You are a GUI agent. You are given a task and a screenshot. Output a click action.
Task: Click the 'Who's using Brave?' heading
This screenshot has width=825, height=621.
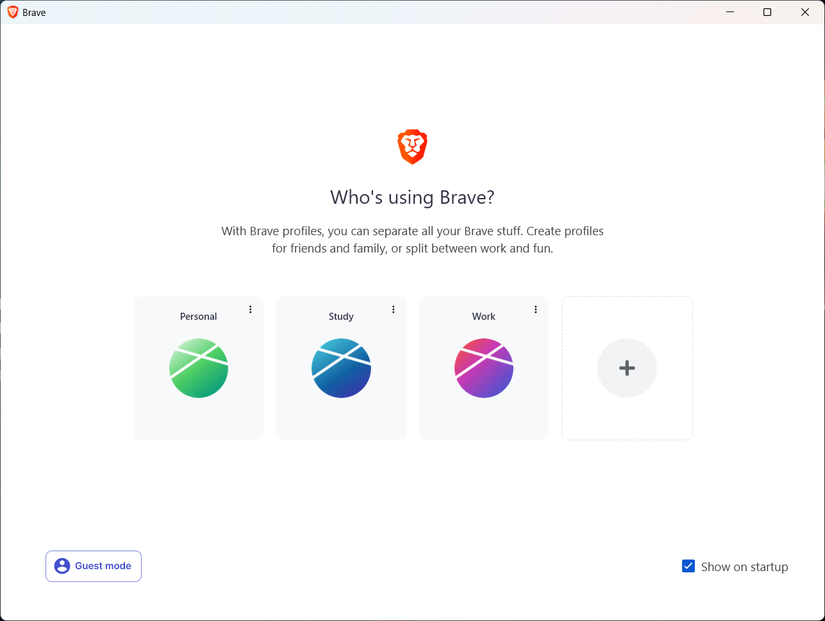point(412,197)
